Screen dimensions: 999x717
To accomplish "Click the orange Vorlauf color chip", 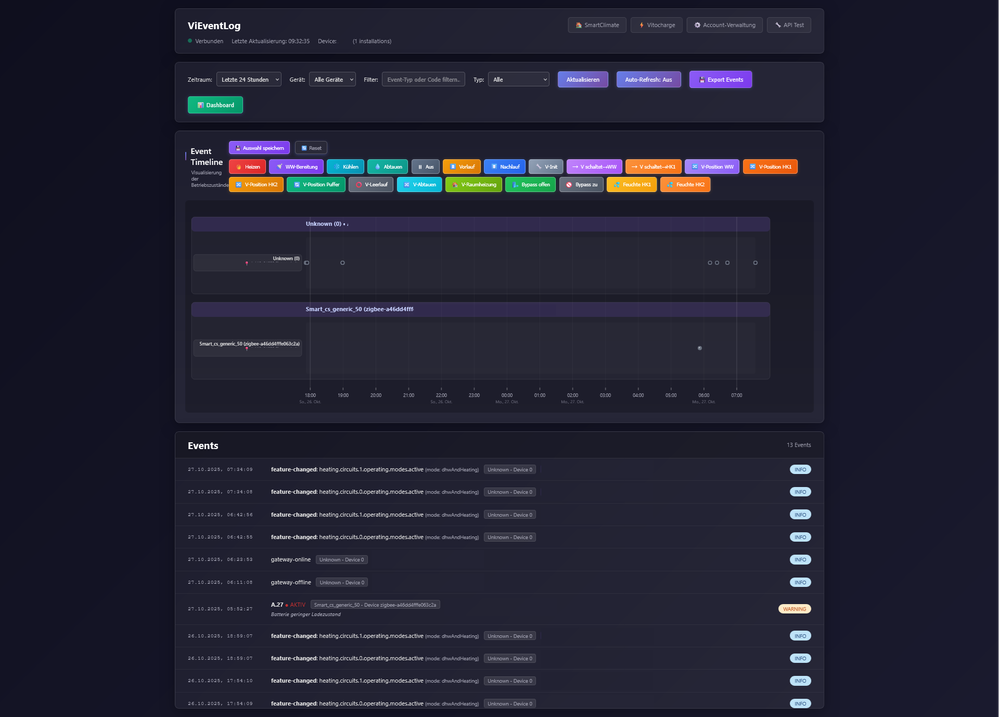I will tap(461, 167).
